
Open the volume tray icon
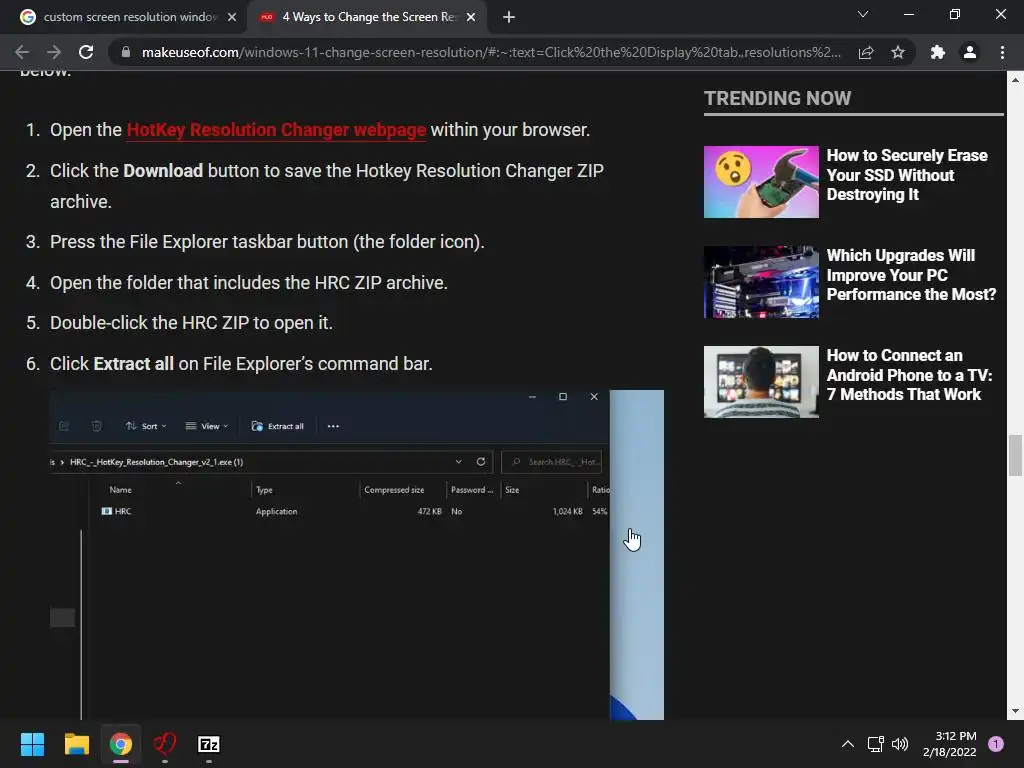click(x=900, y=744)
